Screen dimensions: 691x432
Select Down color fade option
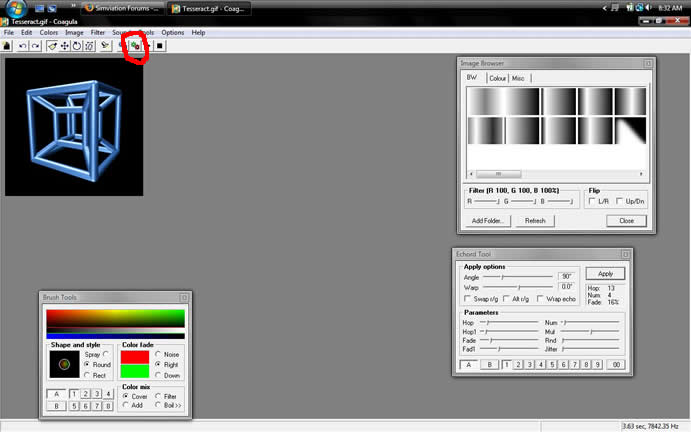tap(158, 375)
